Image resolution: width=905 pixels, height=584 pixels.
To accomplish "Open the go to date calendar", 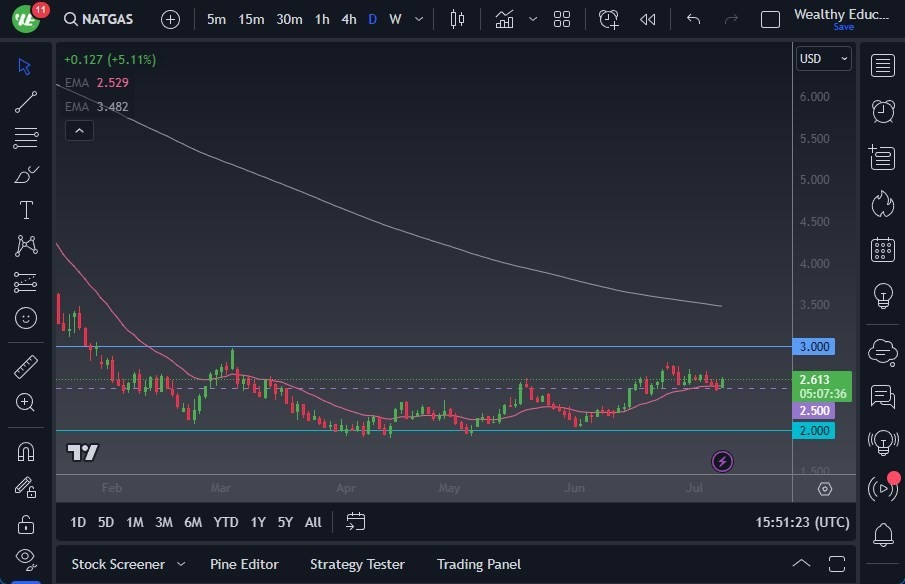I will point(356,522).
